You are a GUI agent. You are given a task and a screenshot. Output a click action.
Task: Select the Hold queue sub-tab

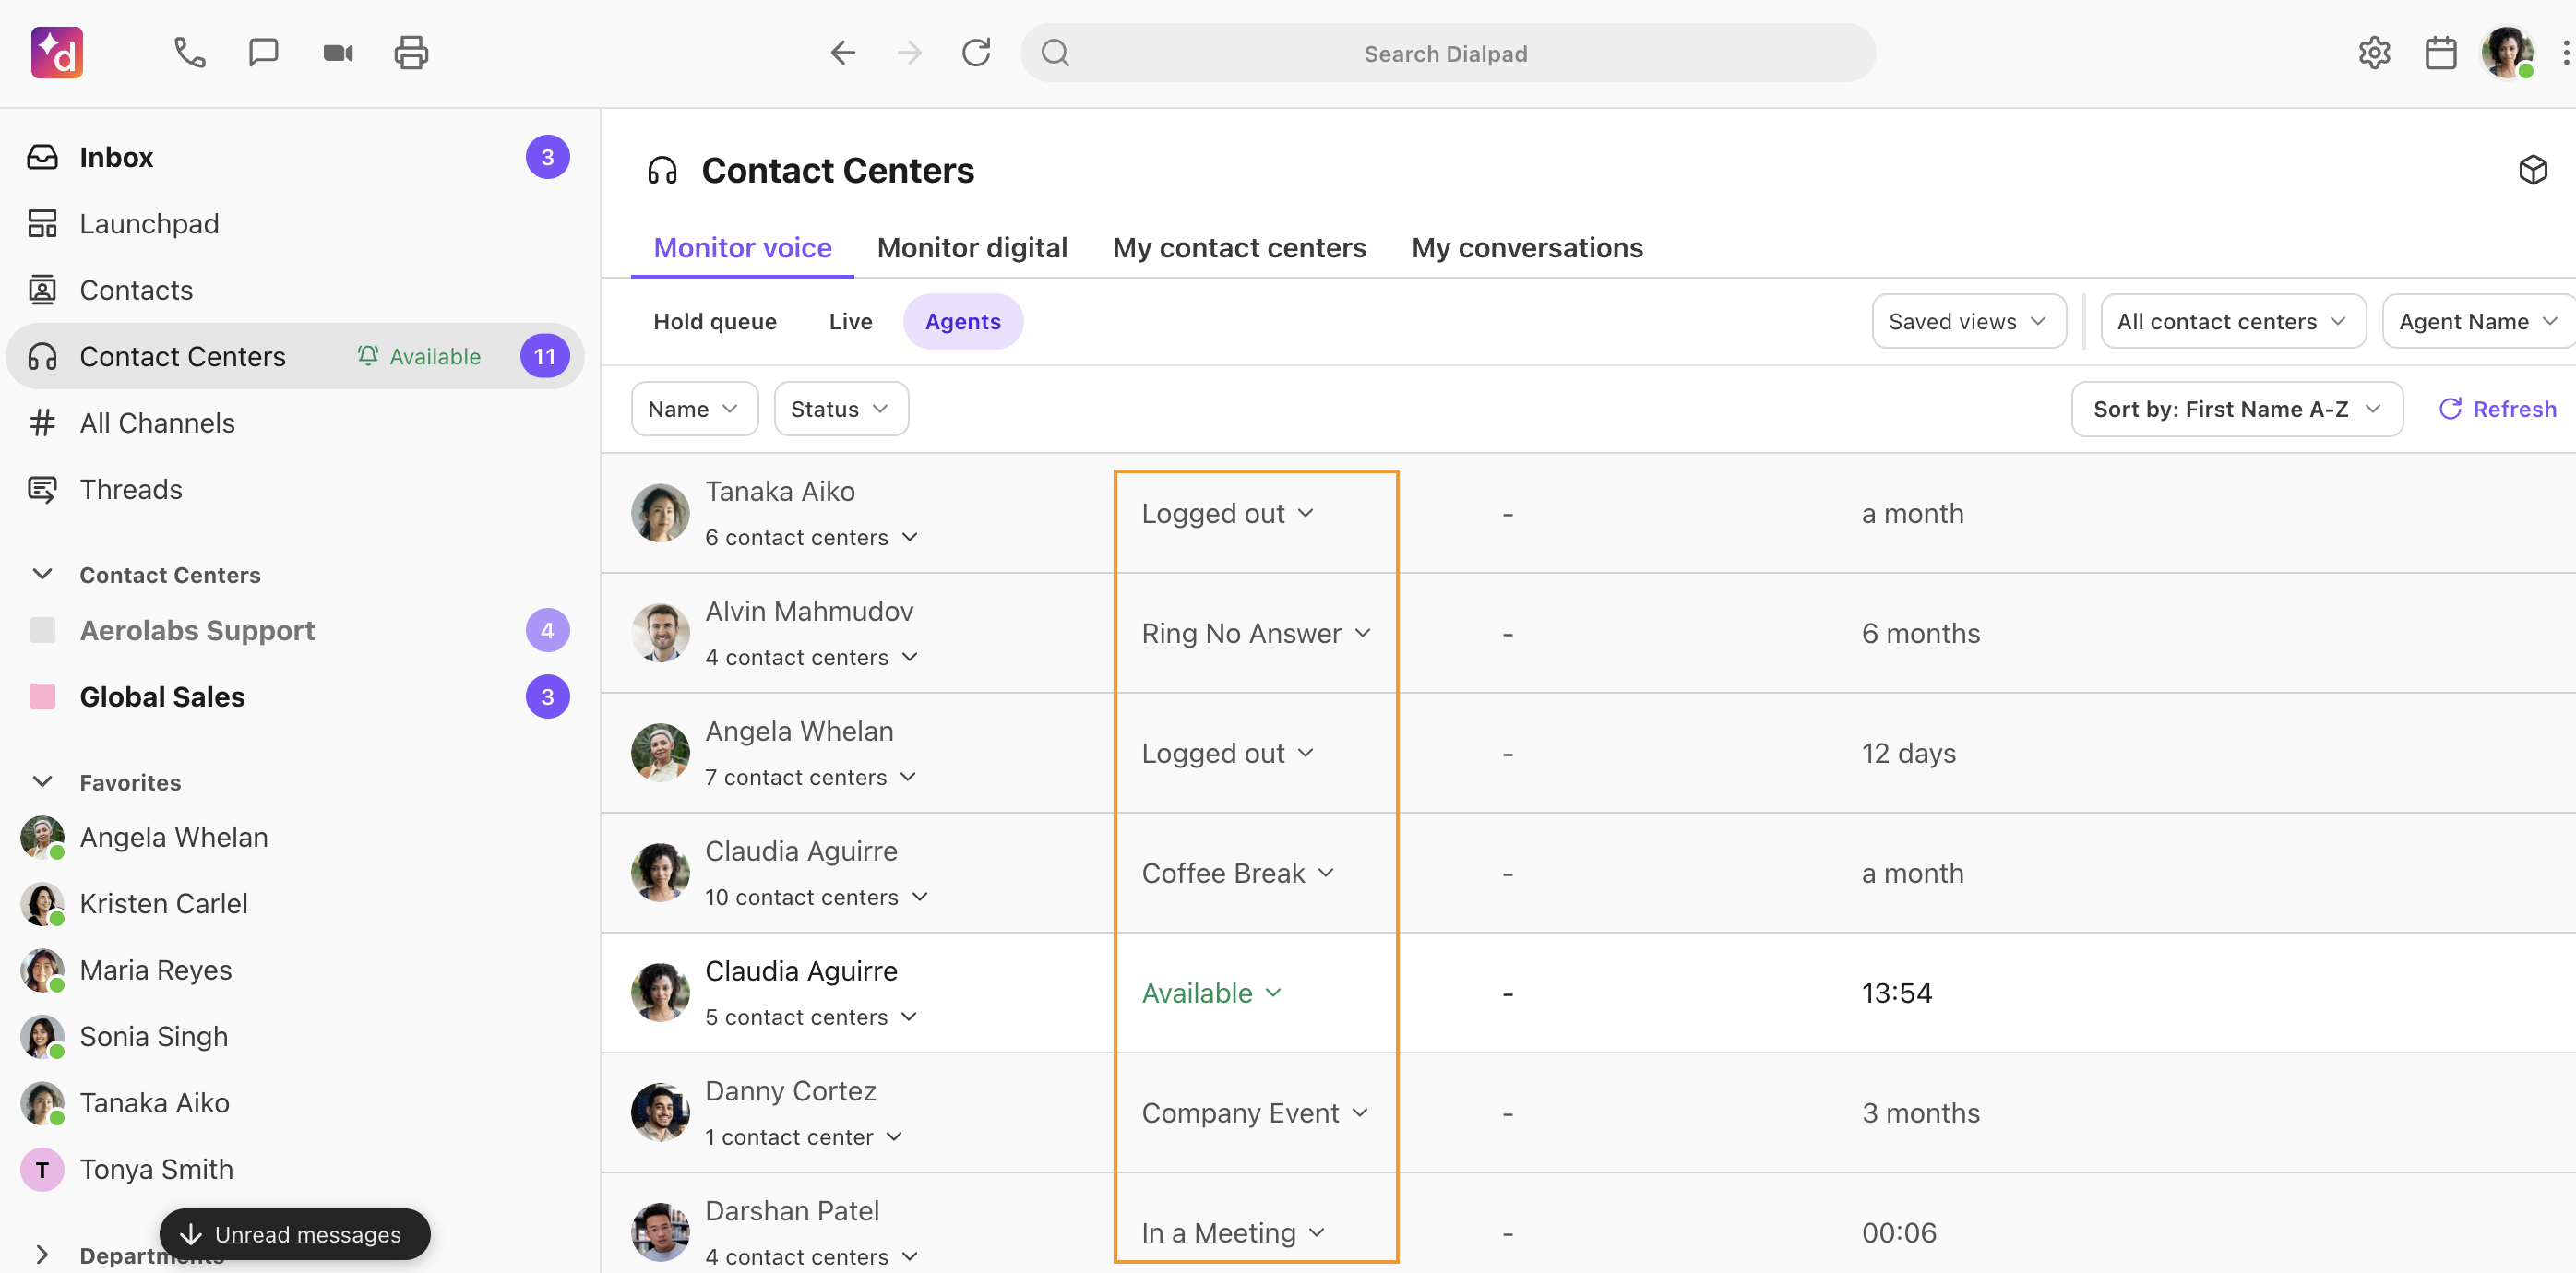coord(715,321)
